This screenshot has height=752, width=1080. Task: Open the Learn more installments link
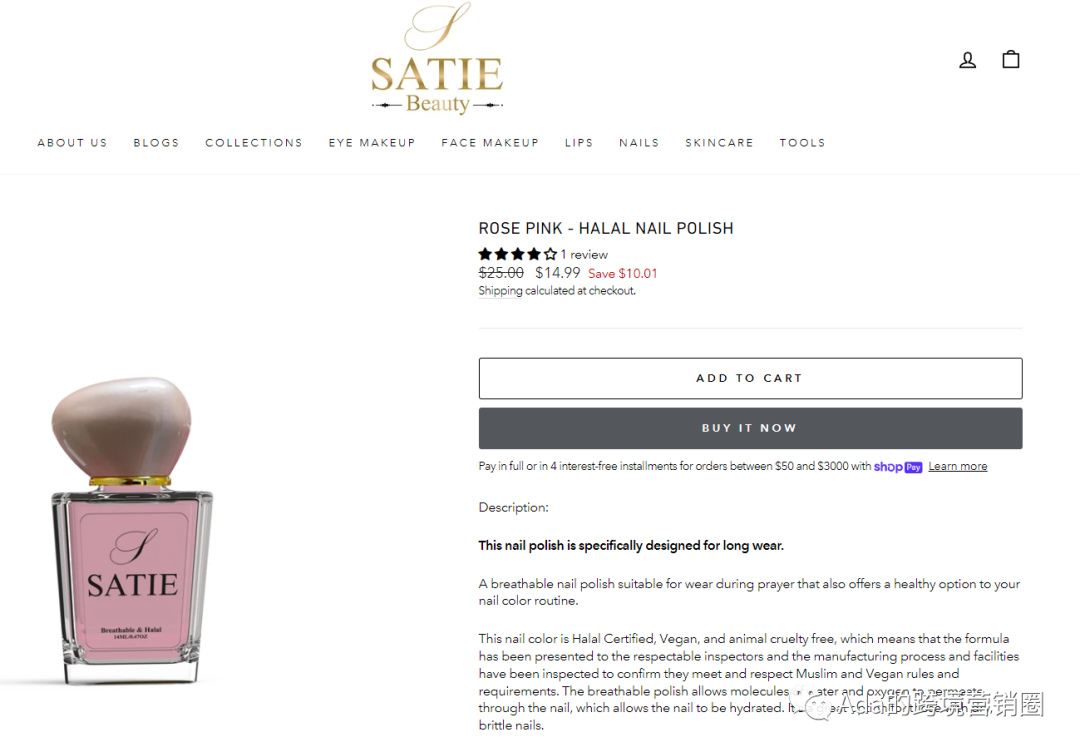[957, 466]
